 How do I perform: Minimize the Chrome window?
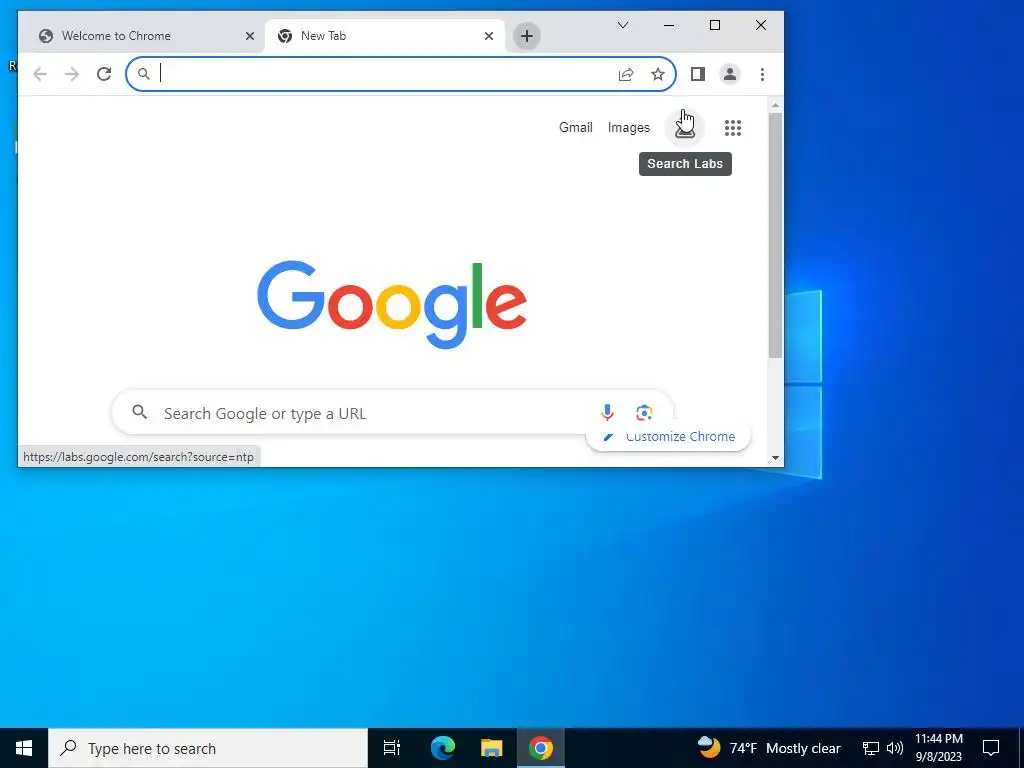(x=669, y=25)
